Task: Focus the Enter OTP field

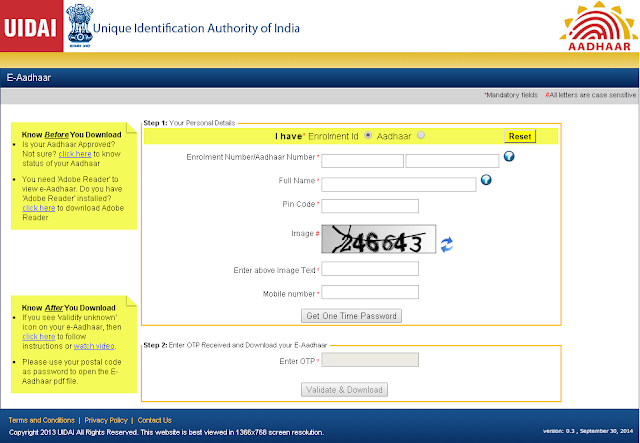Action: 370,360
